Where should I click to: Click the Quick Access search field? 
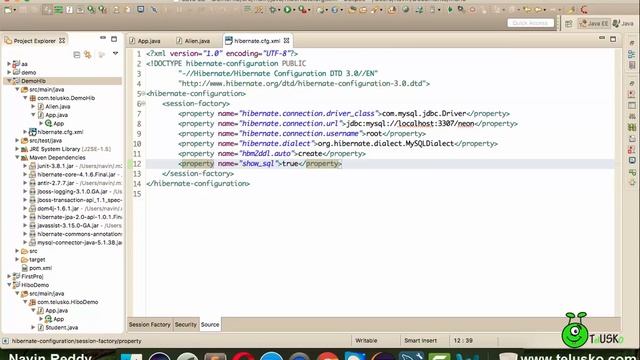point(531,23)
